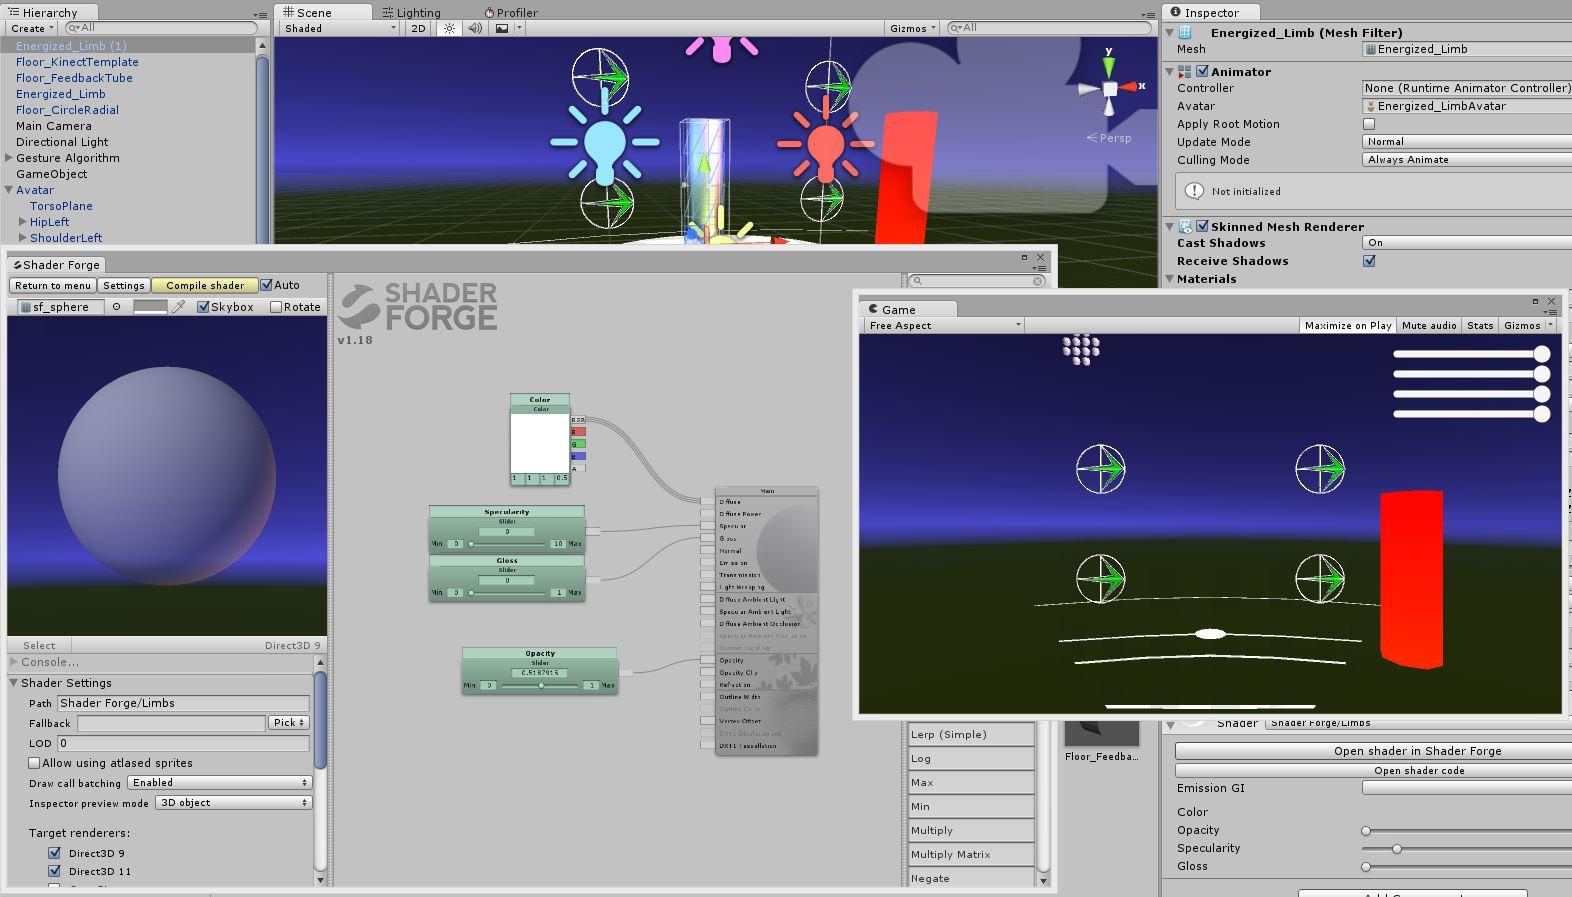Open the Culling Mode dropdown
Image resolution: width=1572 pixels, height=897 pixels.
tap(1466, 160)
